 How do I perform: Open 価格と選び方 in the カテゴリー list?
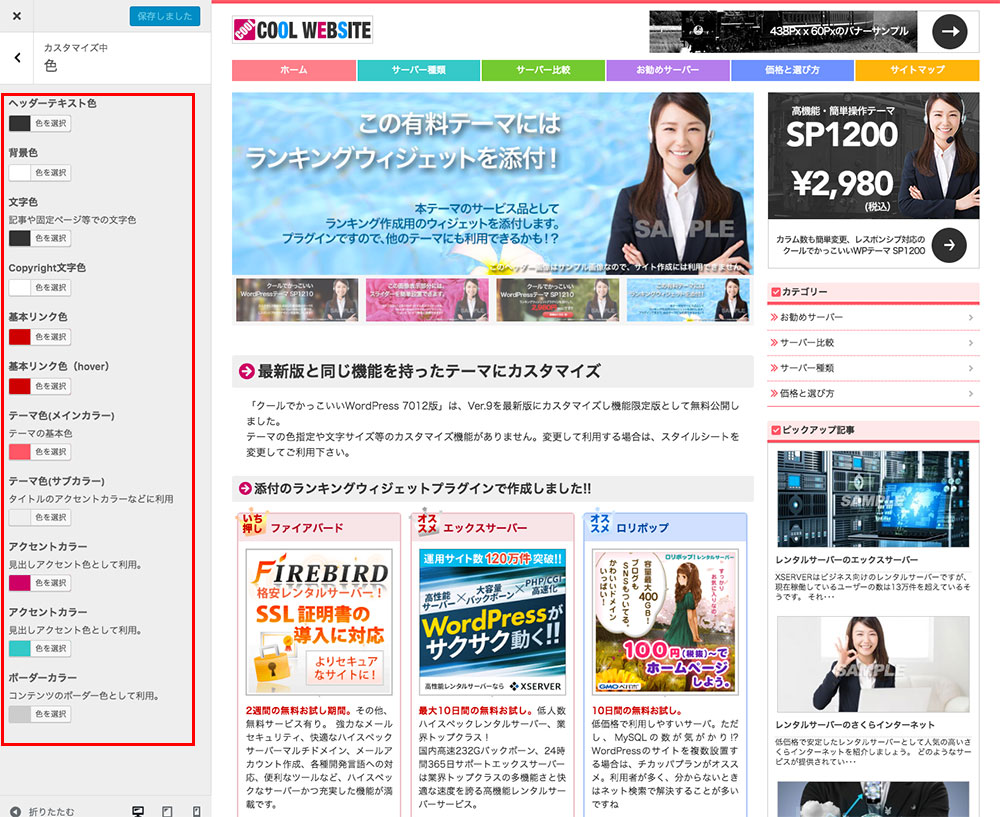(x=872, y=394)
